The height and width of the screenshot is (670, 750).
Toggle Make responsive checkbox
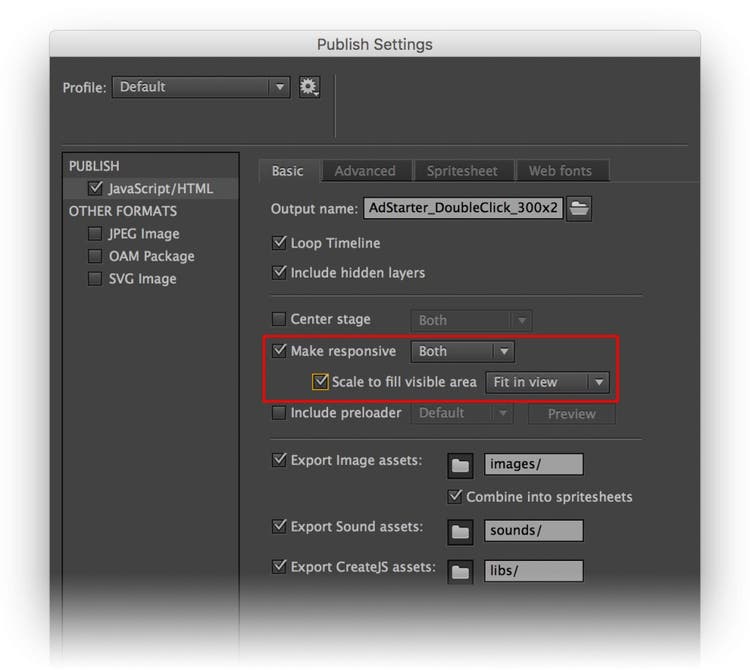279,351
